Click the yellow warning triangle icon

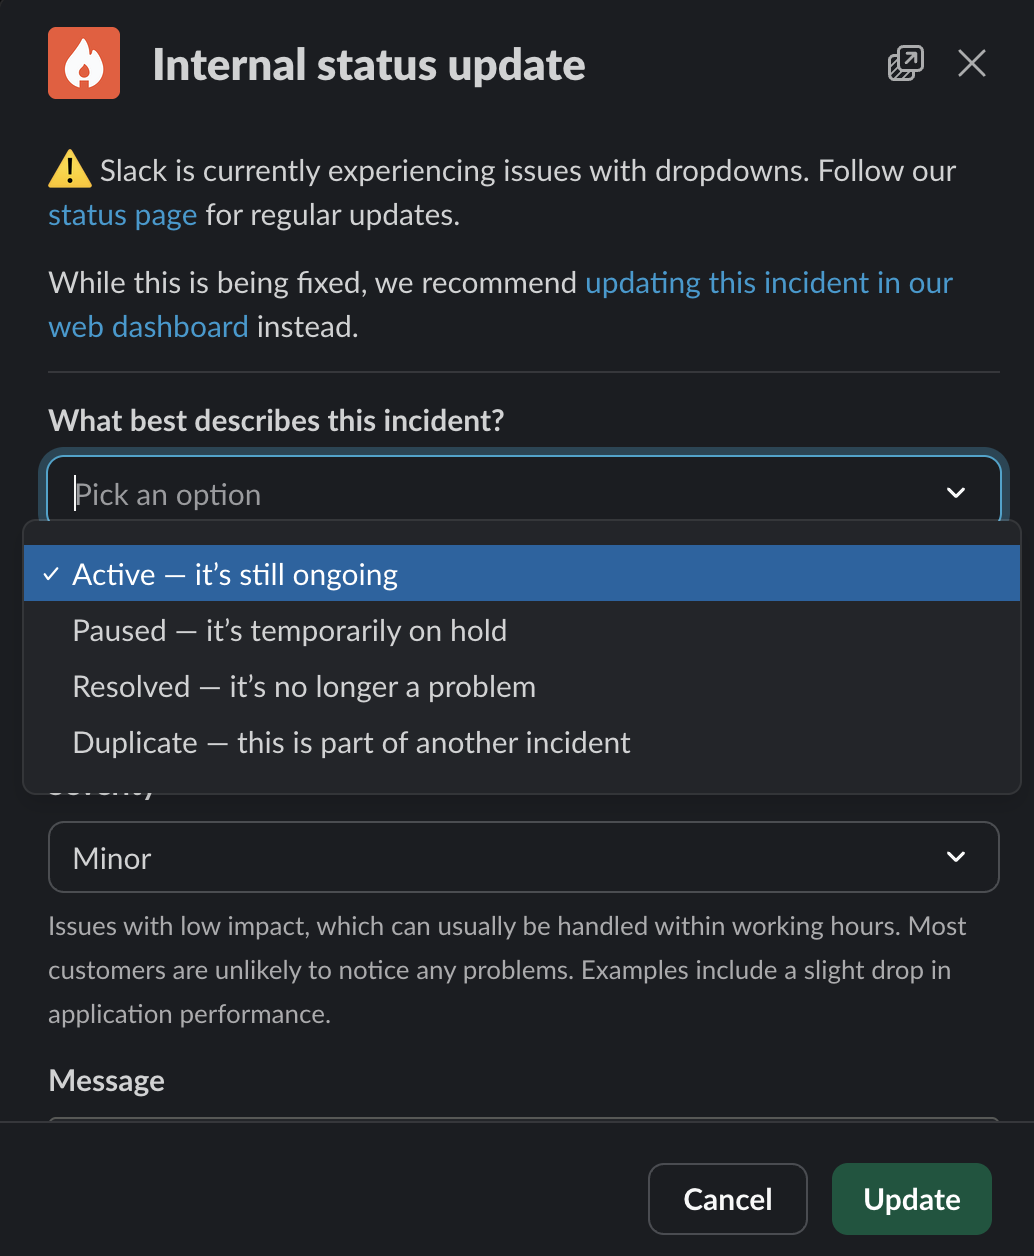click(x=69, y=170)
